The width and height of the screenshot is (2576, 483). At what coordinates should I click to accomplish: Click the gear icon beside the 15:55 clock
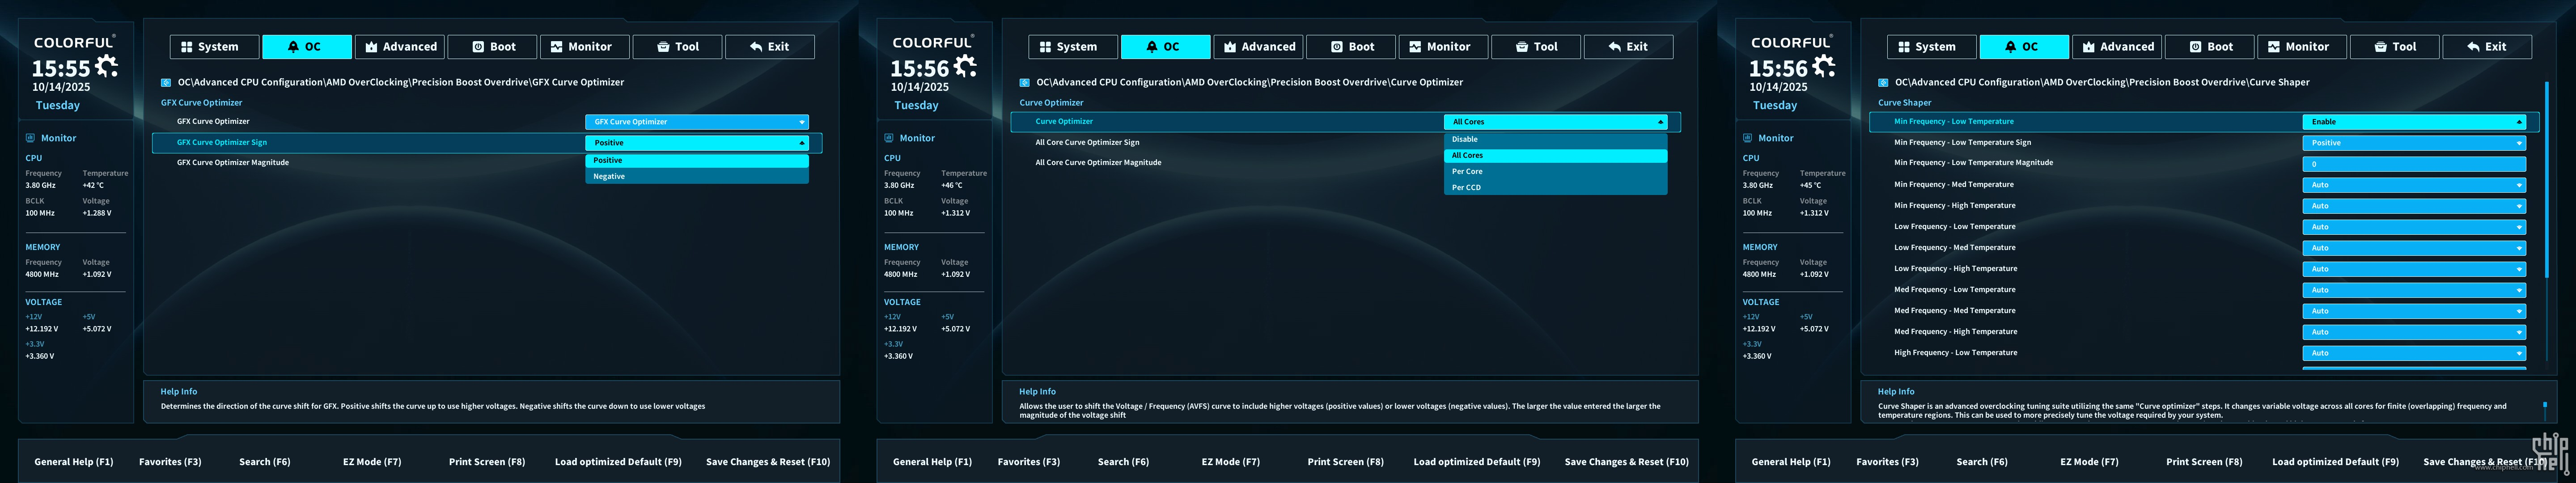[107, 67]
